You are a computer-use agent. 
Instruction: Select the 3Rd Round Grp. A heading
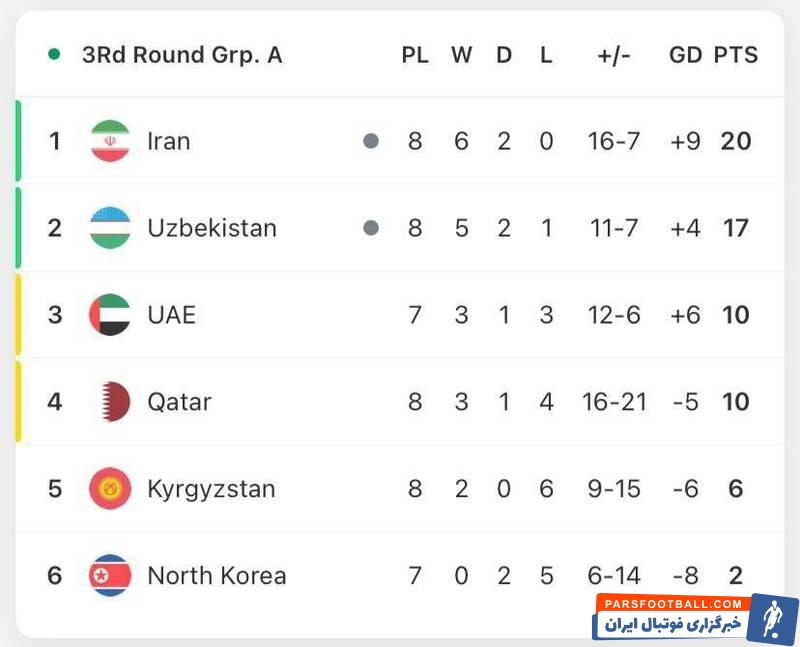[182, 55]
